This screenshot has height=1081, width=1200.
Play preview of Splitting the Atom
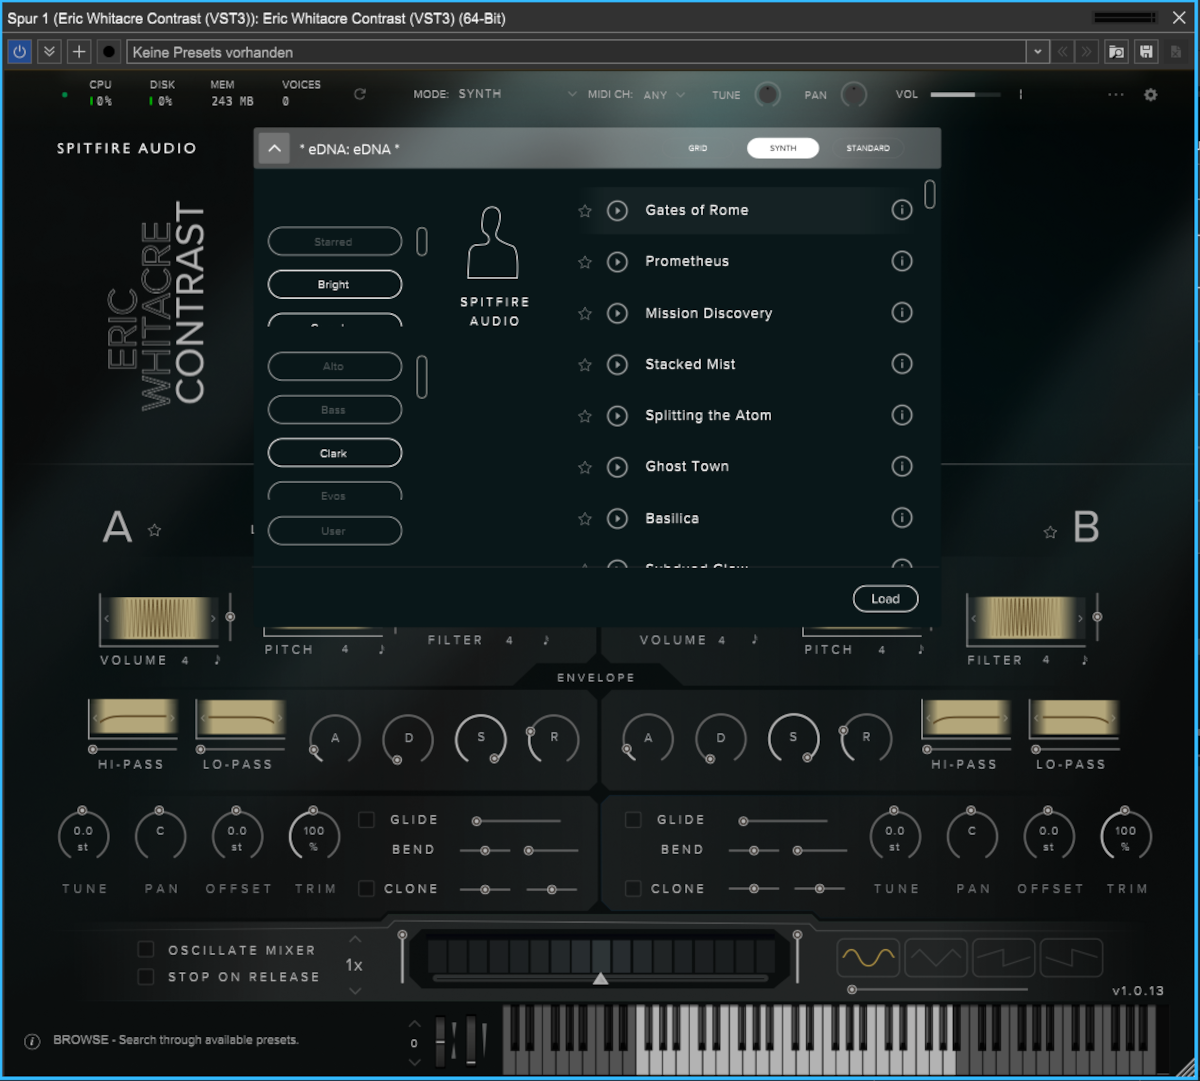pos(618,416)
